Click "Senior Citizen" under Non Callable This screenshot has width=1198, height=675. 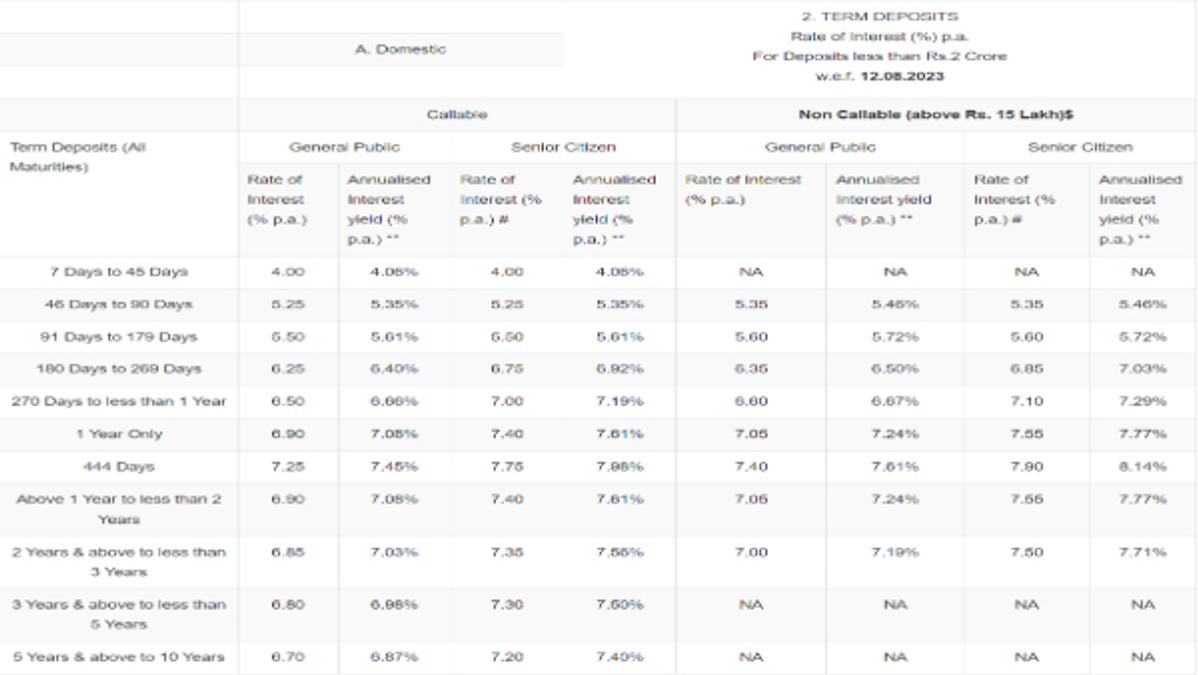coord(1080,147)
